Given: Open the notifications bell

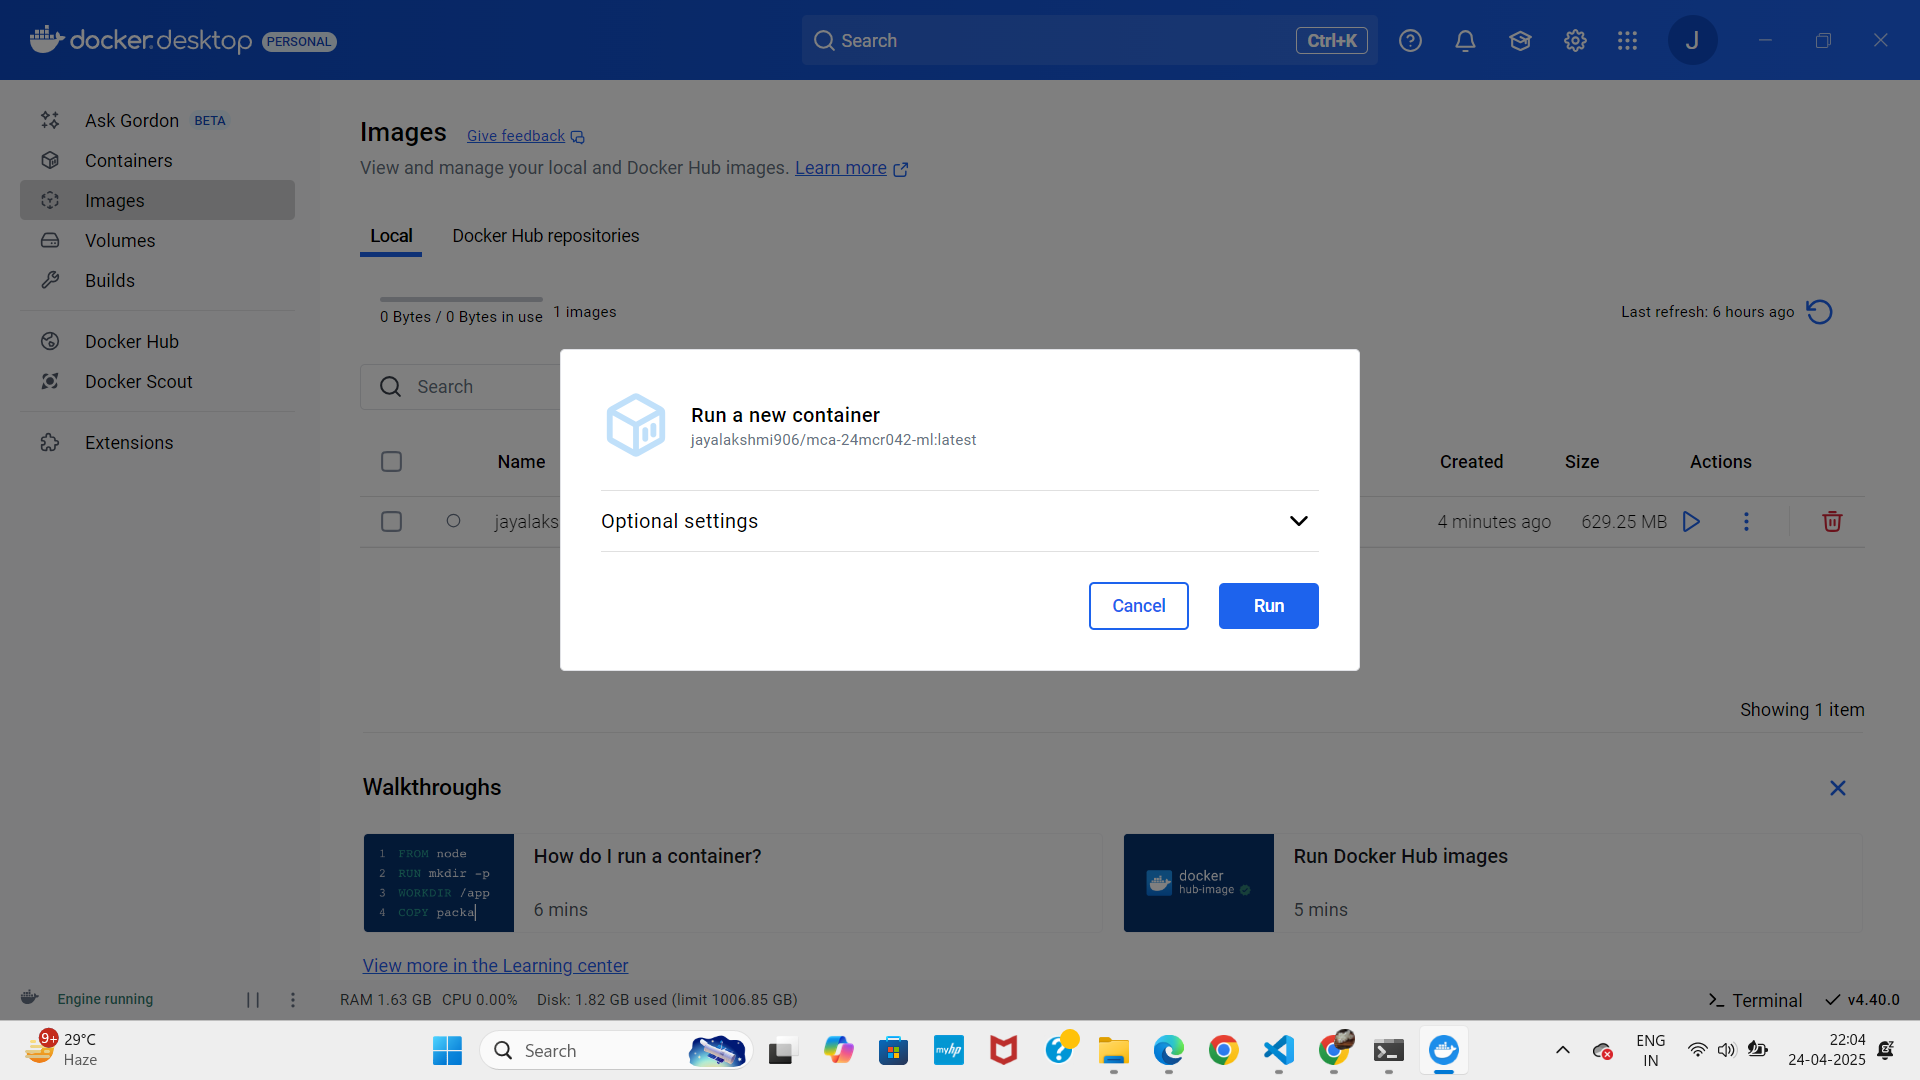Looking at the screenshot, I should coord(1465,40).
